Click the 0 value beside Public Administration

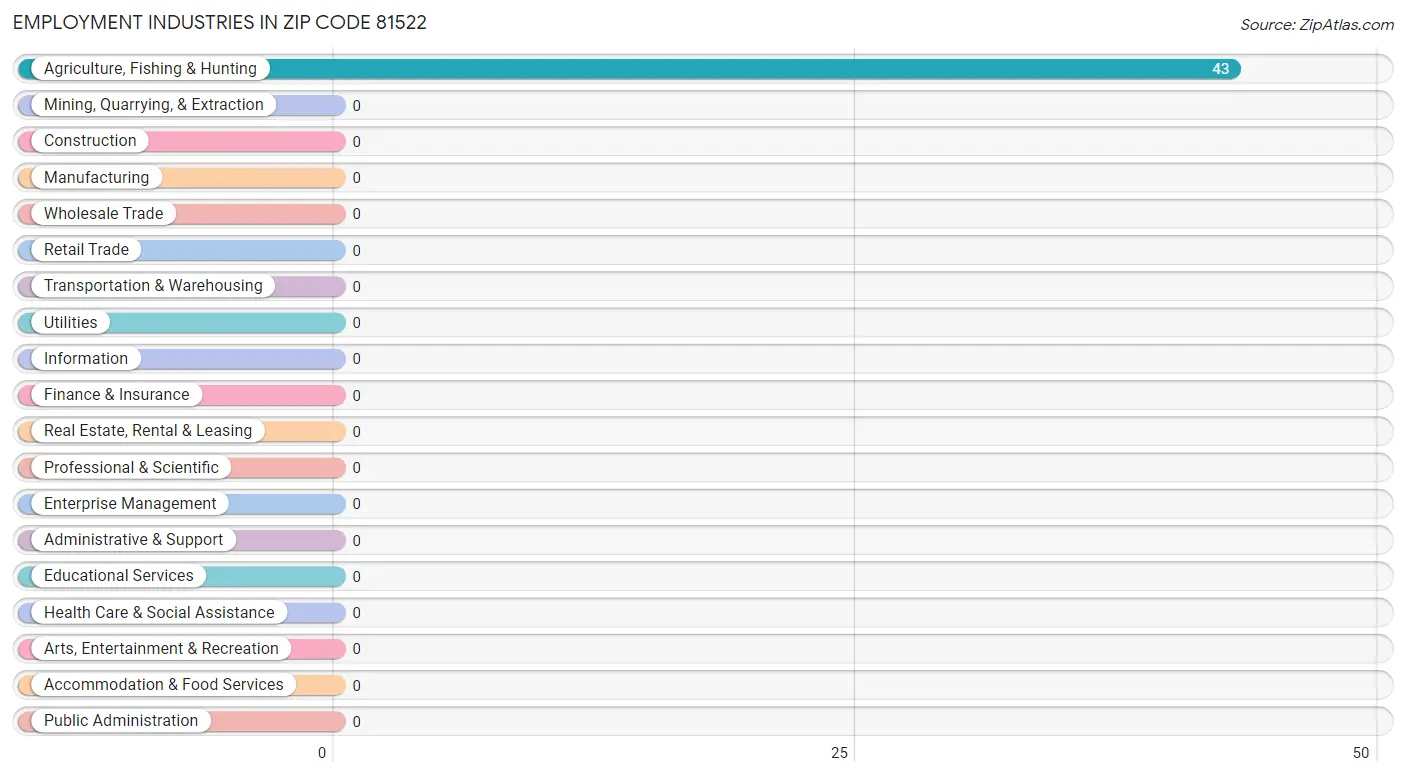coord(356,722)
